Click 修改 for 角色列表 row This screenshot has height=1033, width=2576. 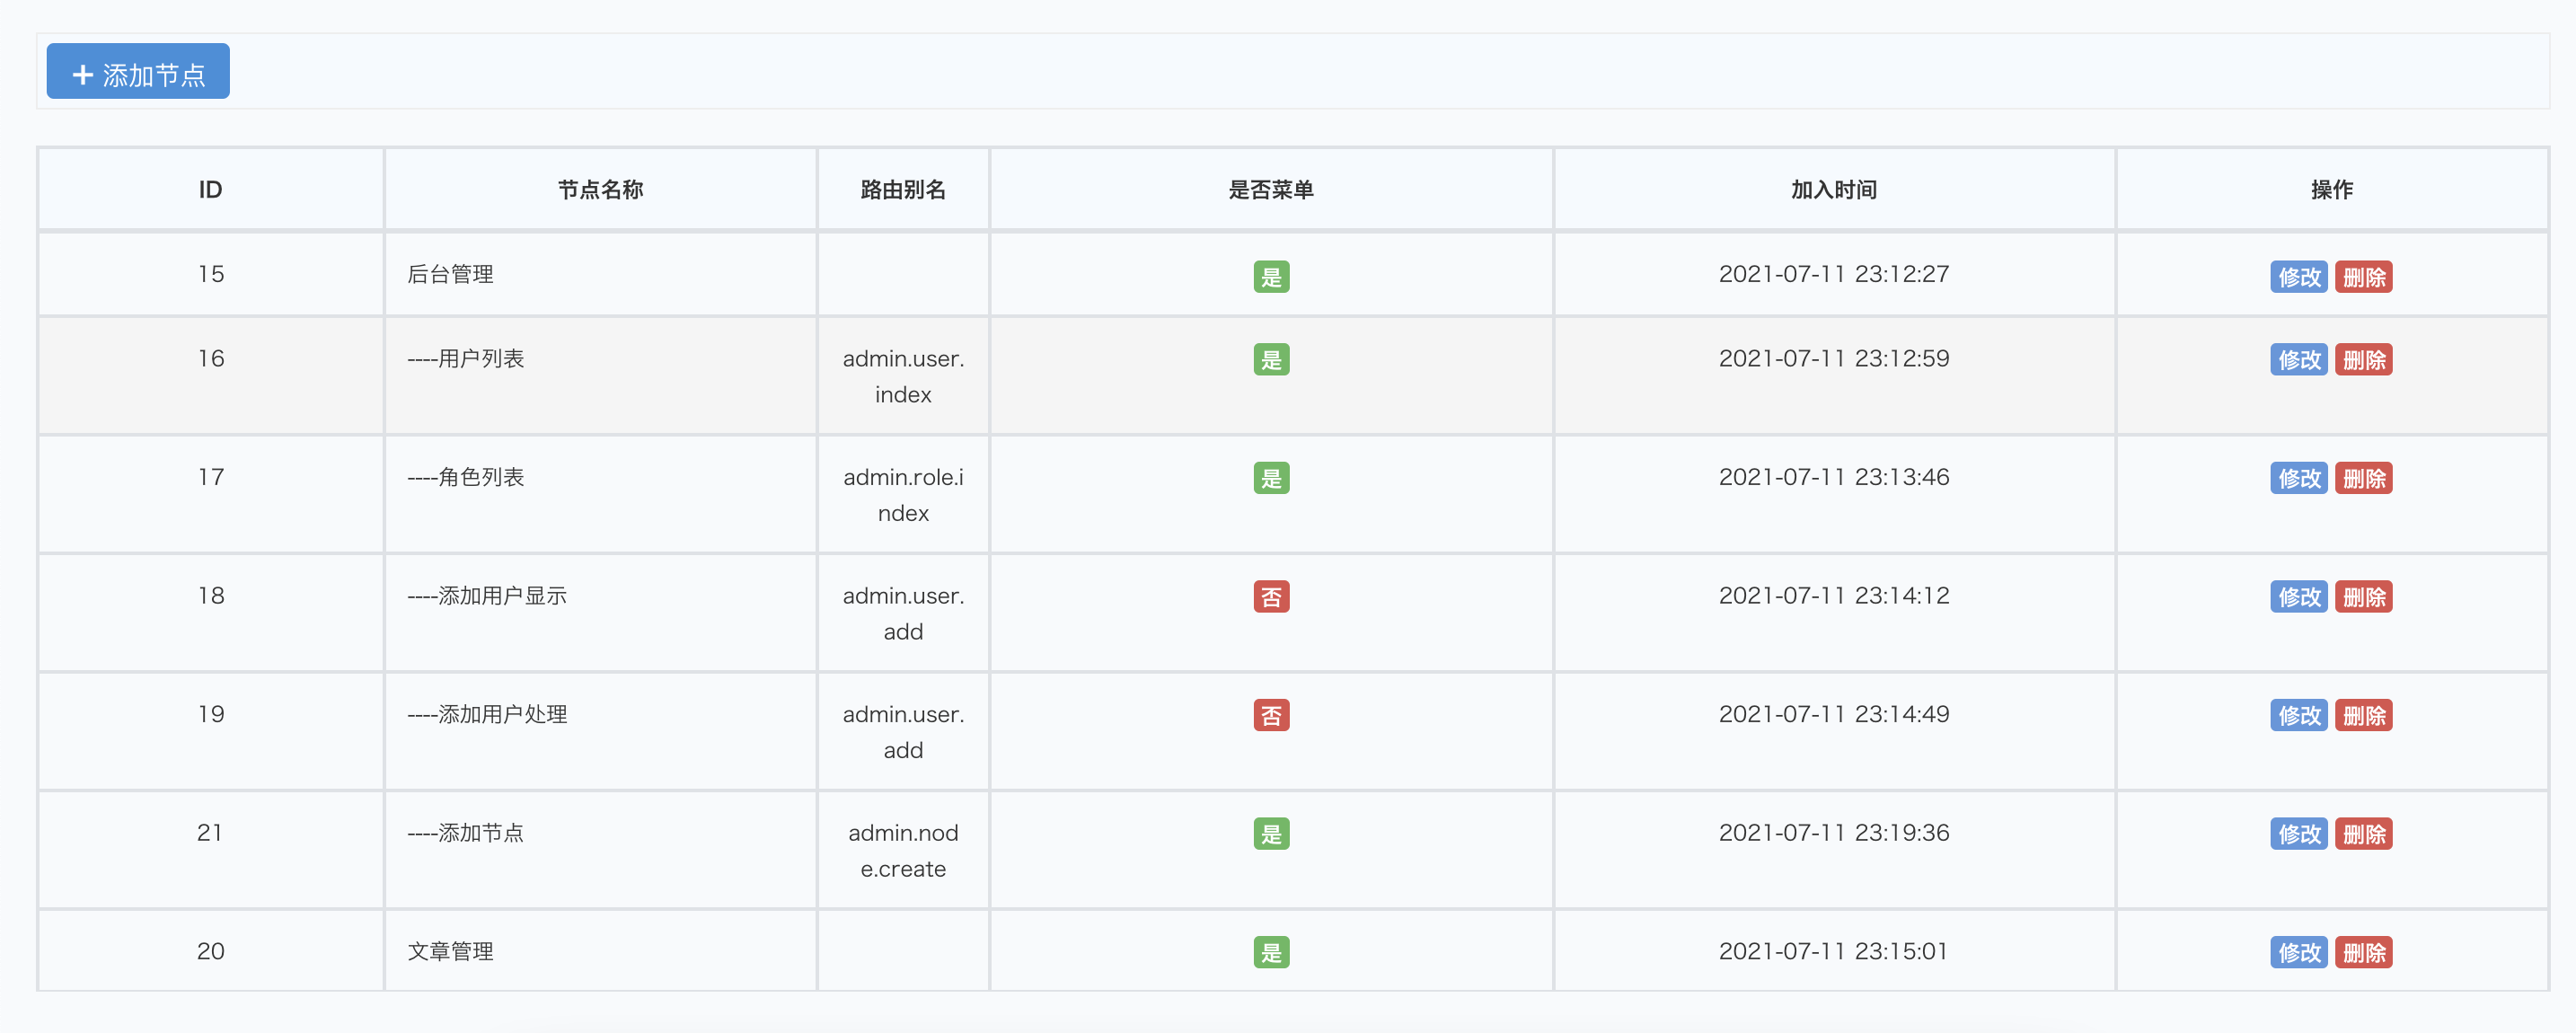point(2298,479)
